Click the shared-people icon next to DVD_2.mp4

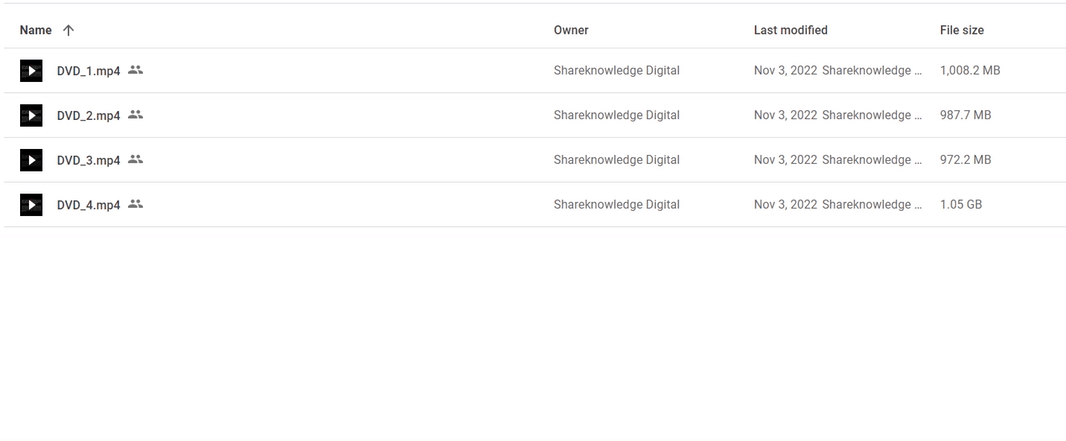(136, 115)
